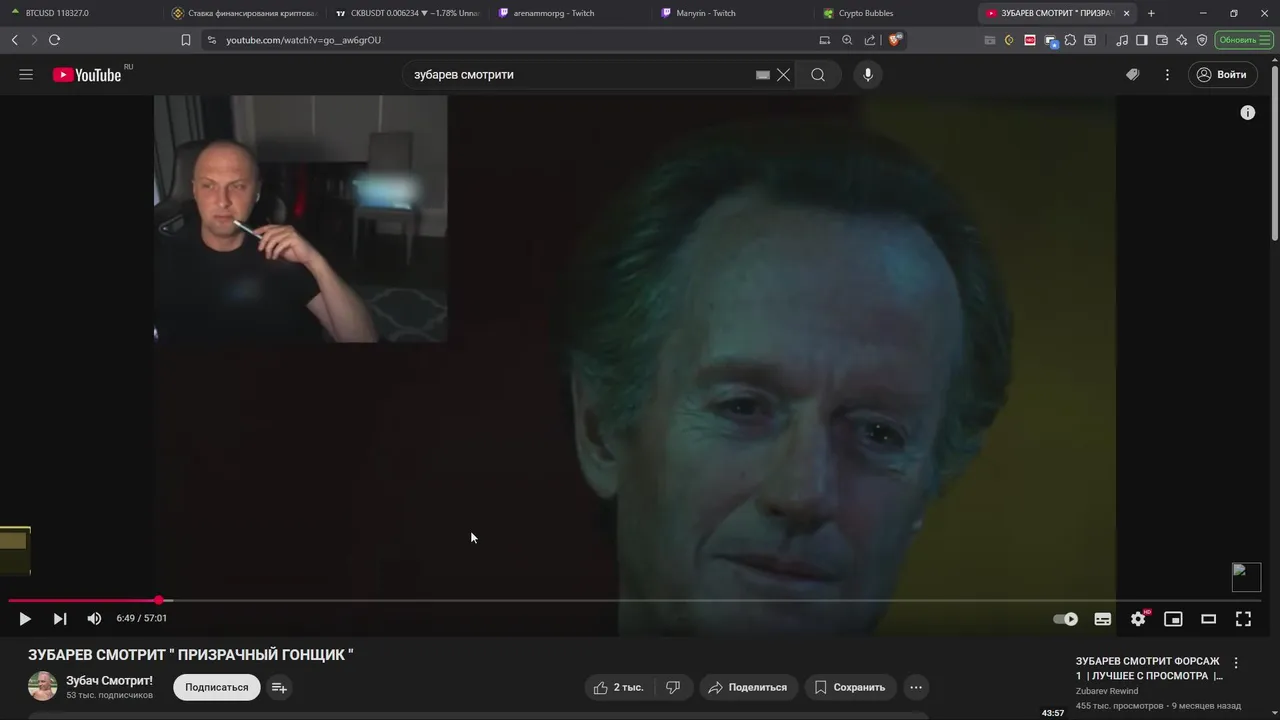Click the Обновить update button
The image size is (1280, 720).
[x=1243, y=40]
